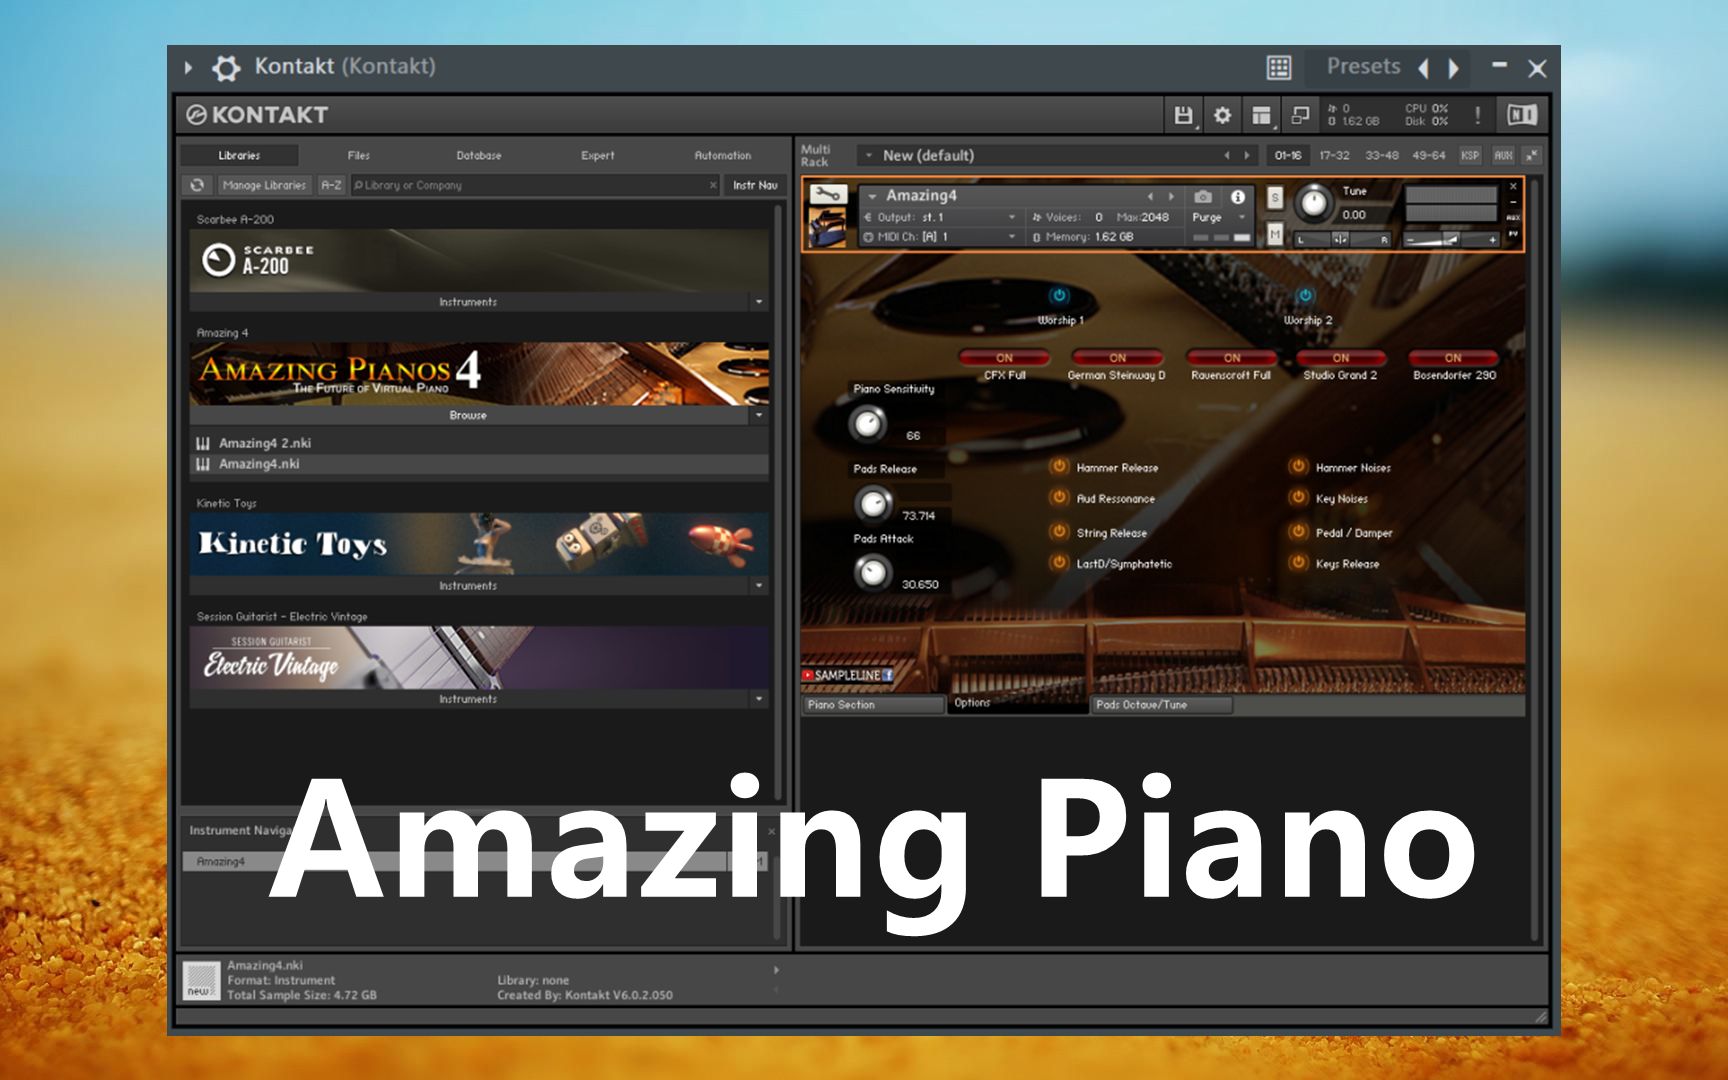Viewport: 1728px width, 1080px height.
Task: Click the KSP button in Multi Rack
Action: 1470,155
